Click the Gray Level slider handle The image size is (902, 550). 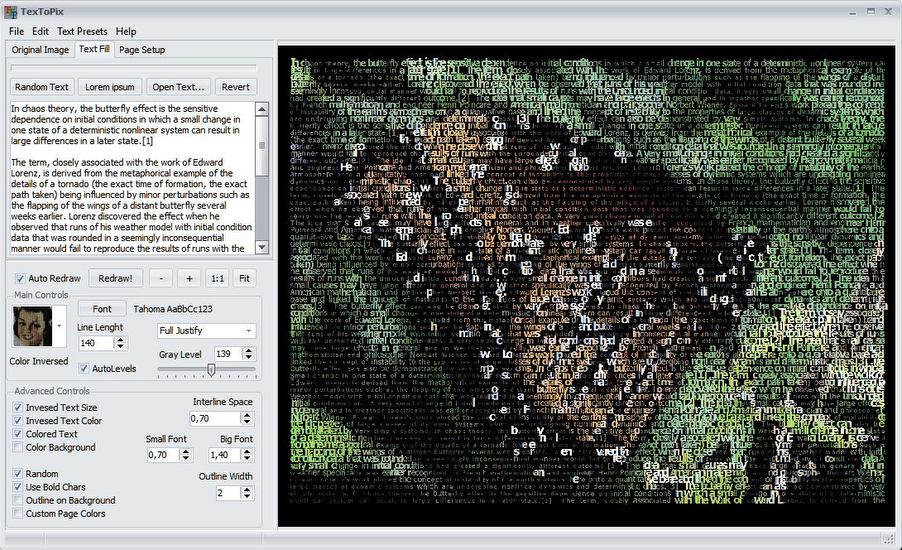click(x=211, y=369)
